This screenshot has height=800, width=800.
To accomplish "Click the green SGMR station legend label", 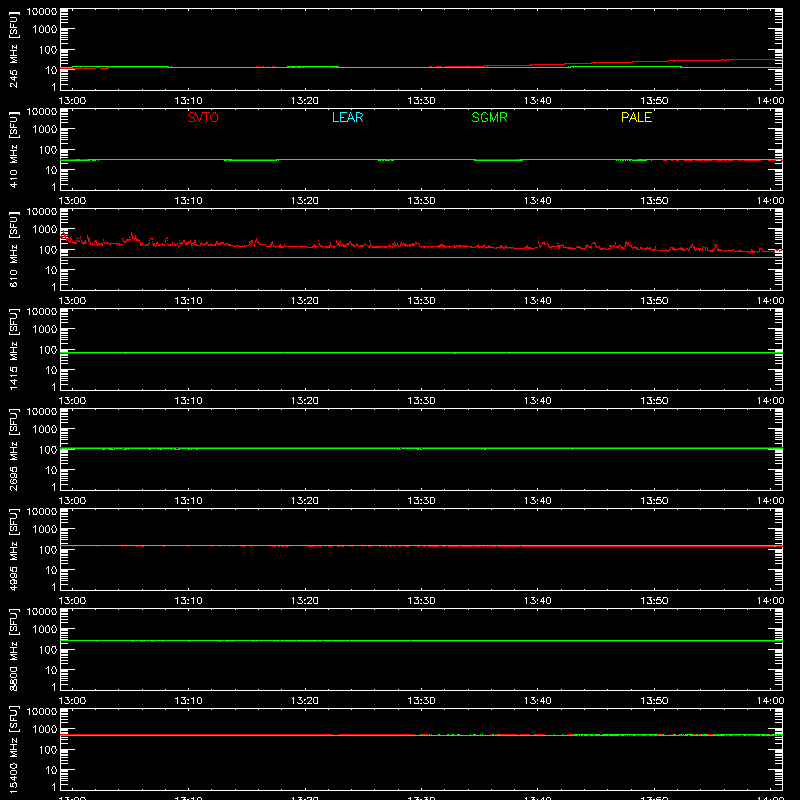I will click(489, 117).
